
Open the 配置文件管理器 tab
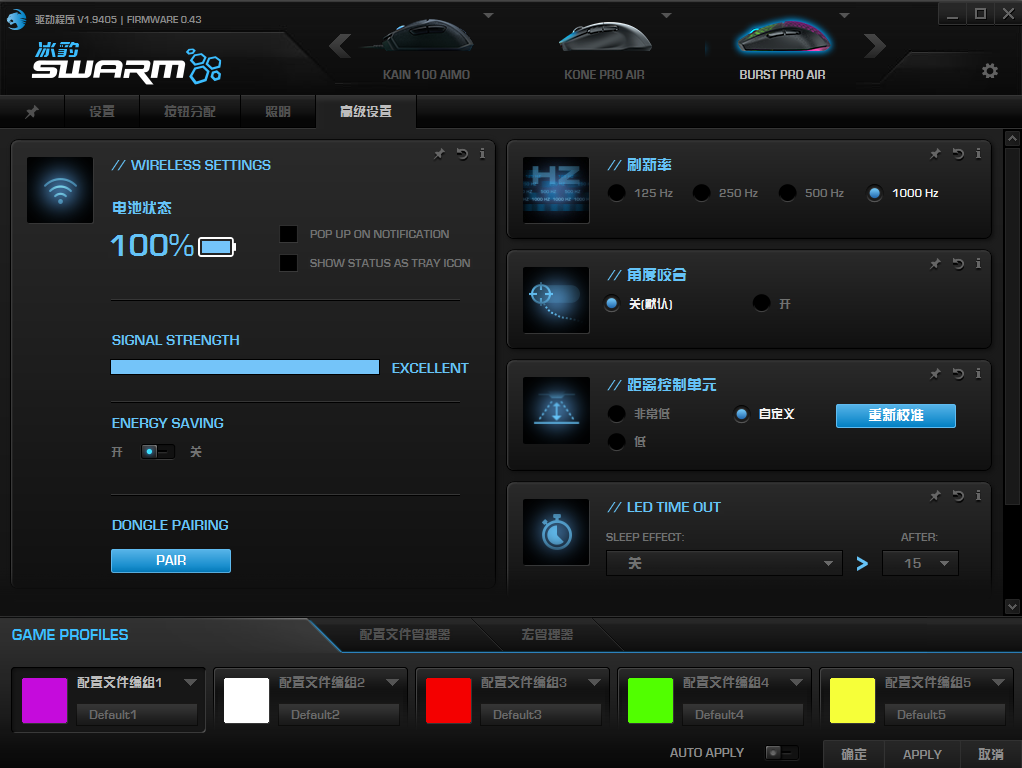(x=405, y=634)
